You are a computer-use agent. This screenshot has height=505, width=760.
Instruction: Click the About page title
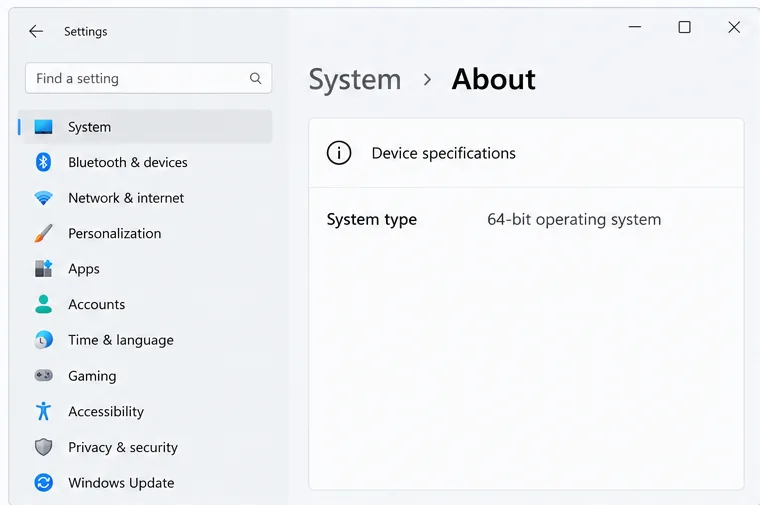(493, 79)
